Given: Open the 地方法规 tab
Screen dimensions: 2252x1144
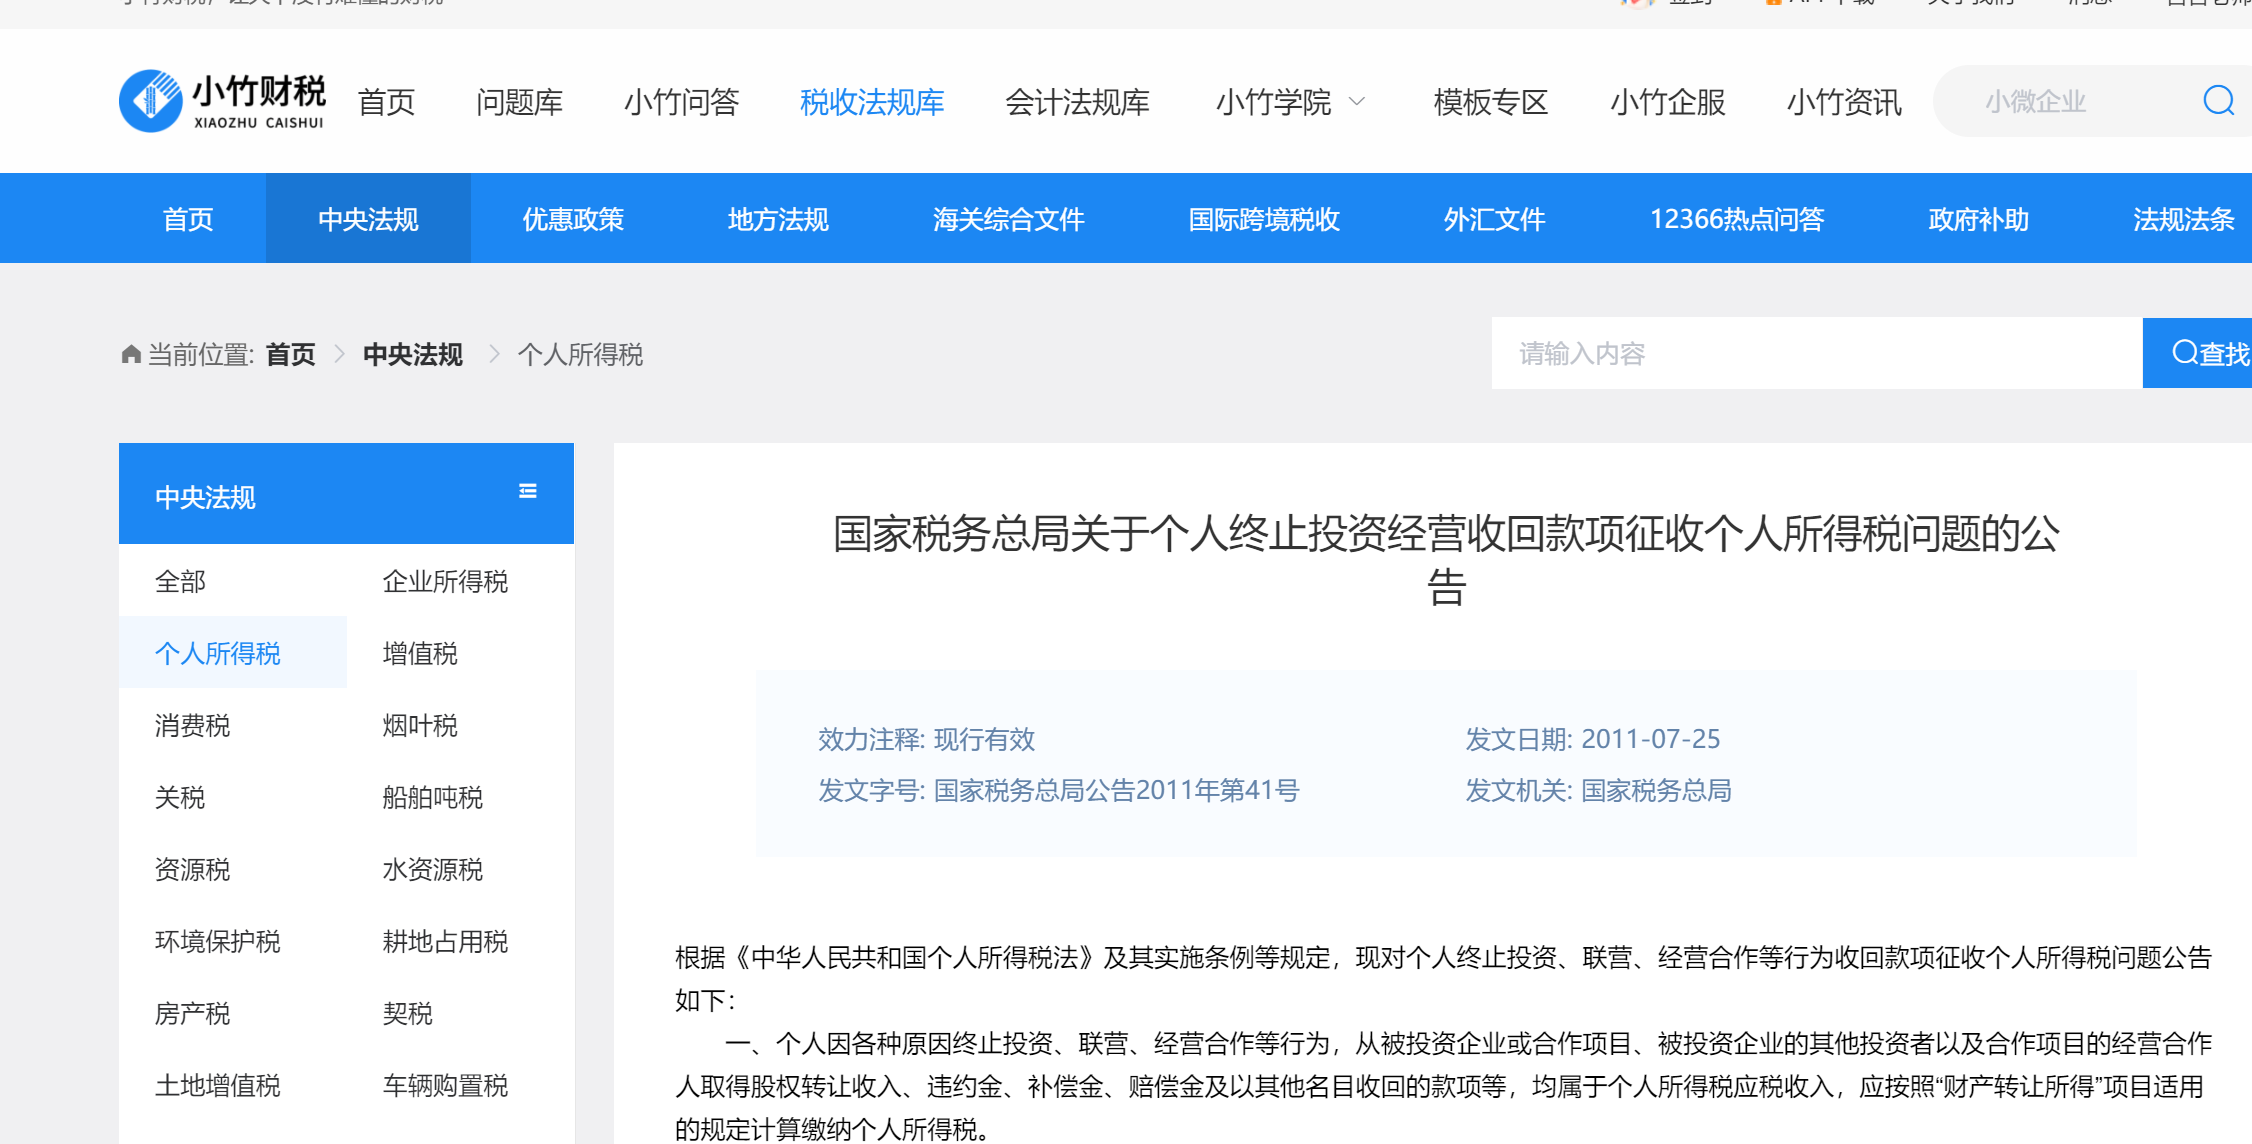Looking at the screenshot, I should tap(777, 219).
